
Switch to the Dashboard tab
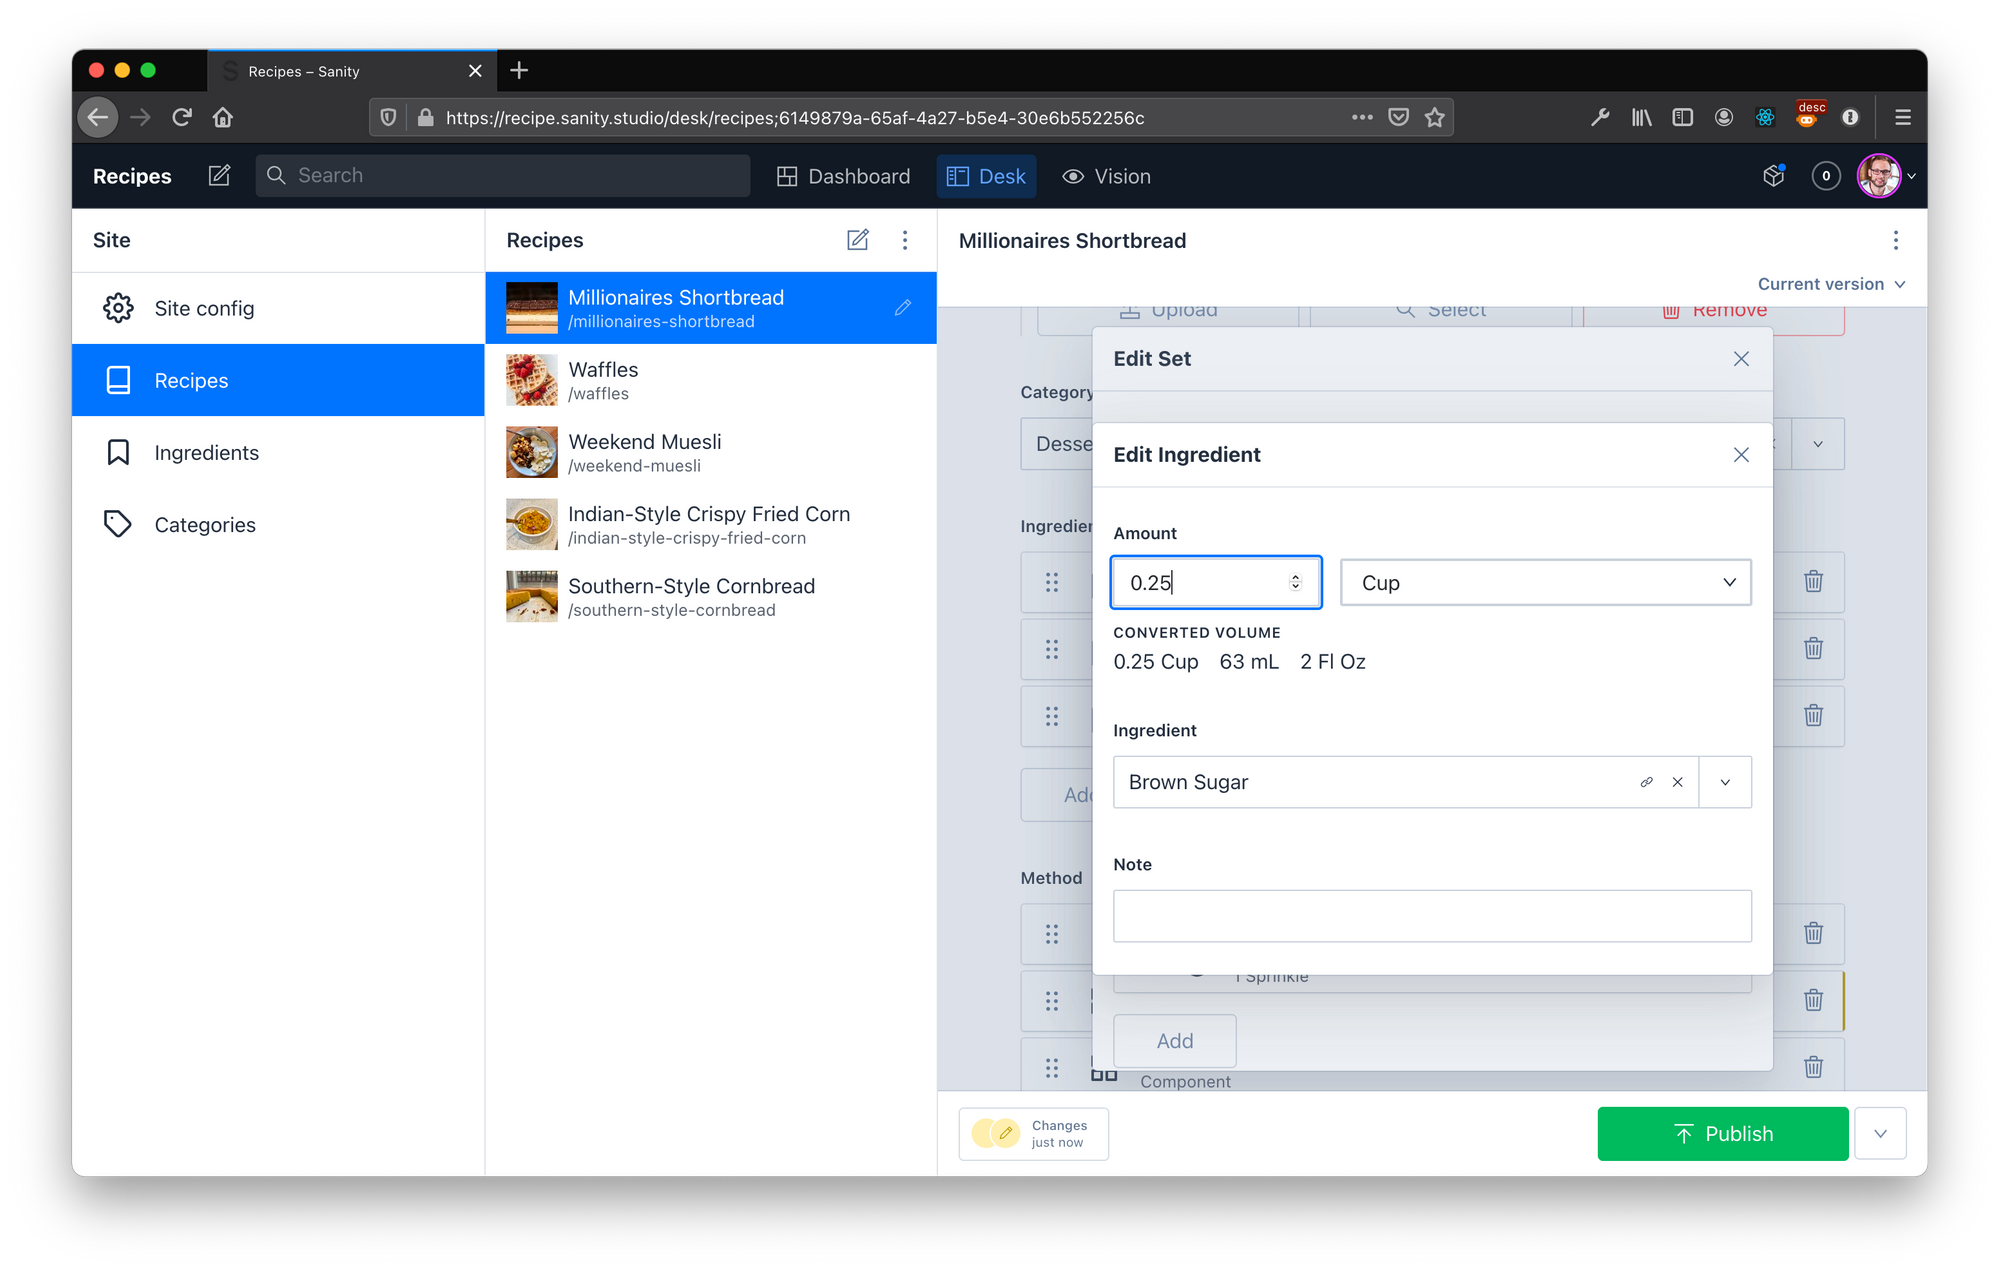point(844,176)
